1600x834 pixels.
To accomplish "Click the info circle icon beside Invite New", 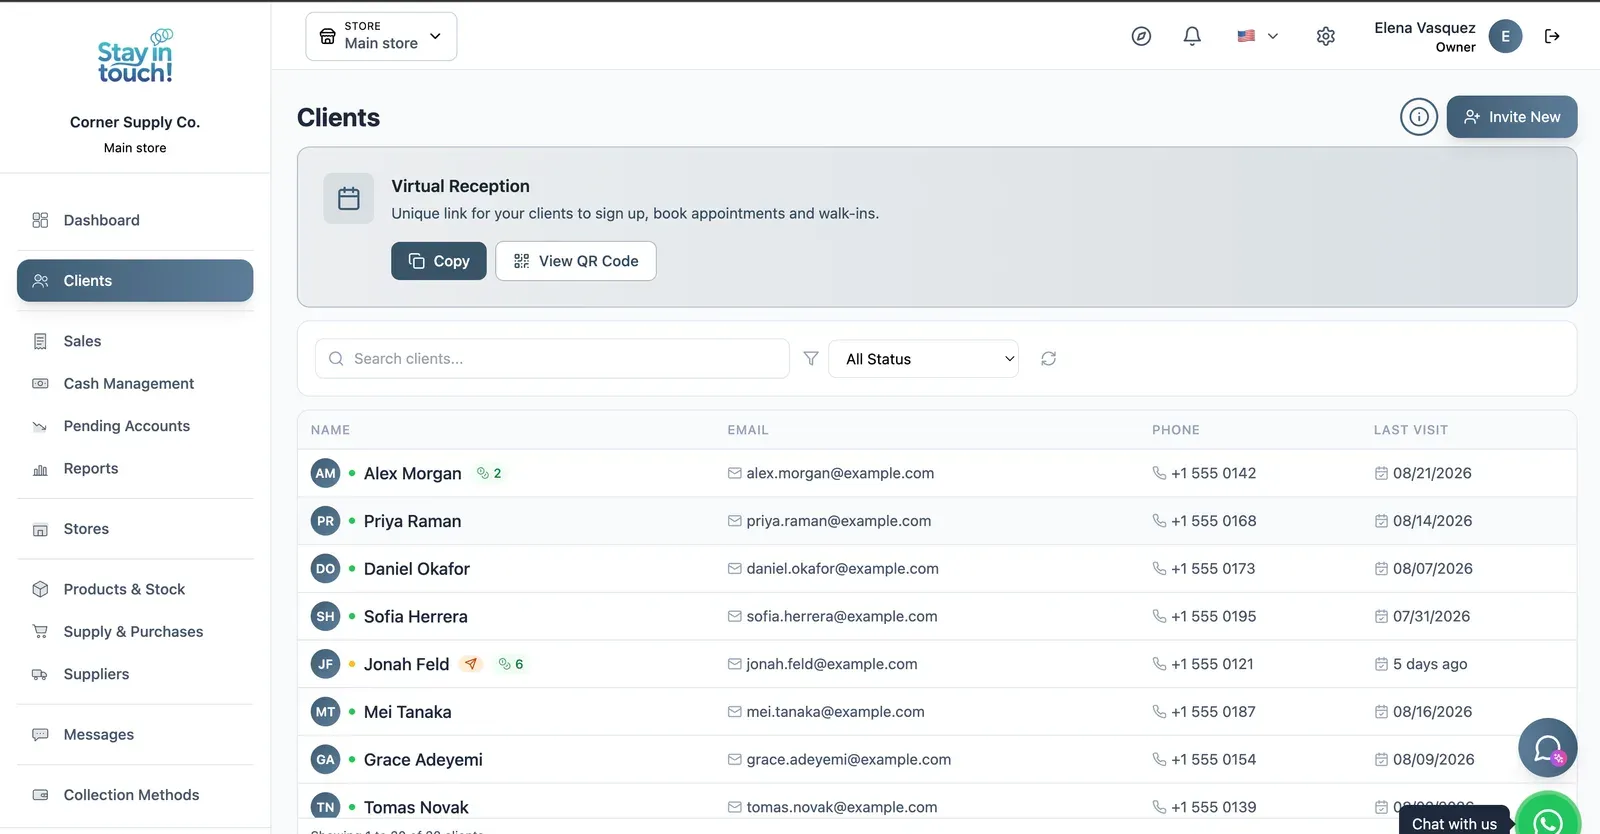I will (x=1419, y=117).
